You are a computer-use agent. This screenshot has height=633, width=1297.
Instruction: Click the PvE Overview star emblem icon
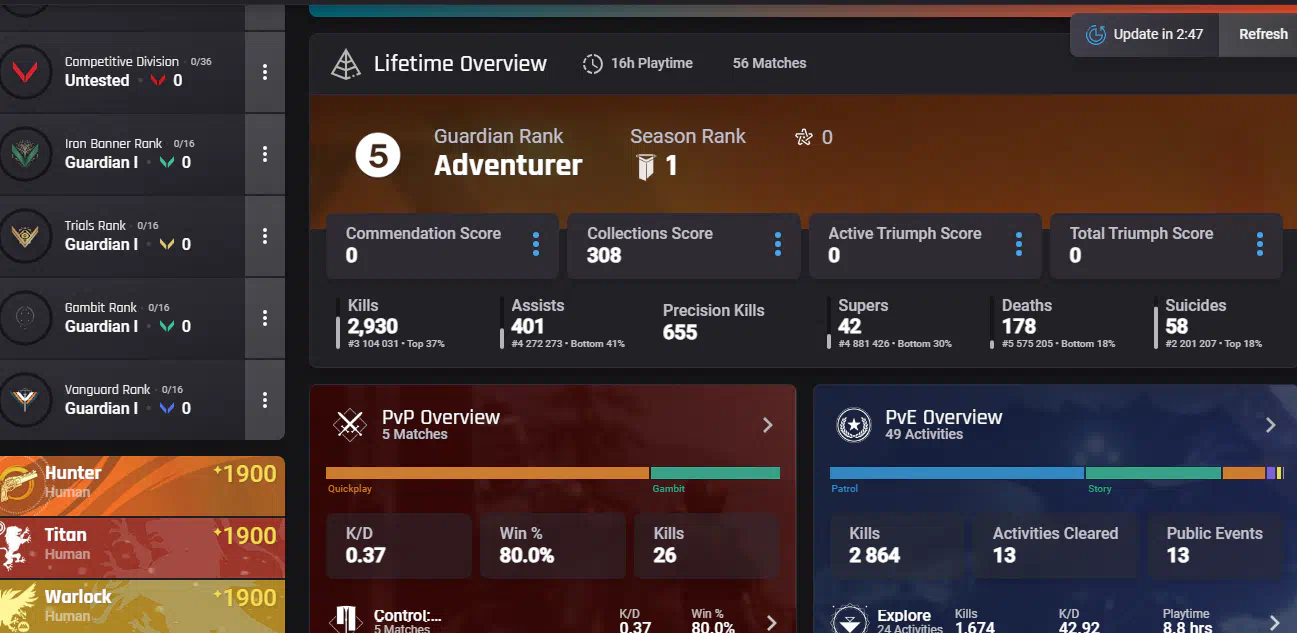click(x=853, y=425)
